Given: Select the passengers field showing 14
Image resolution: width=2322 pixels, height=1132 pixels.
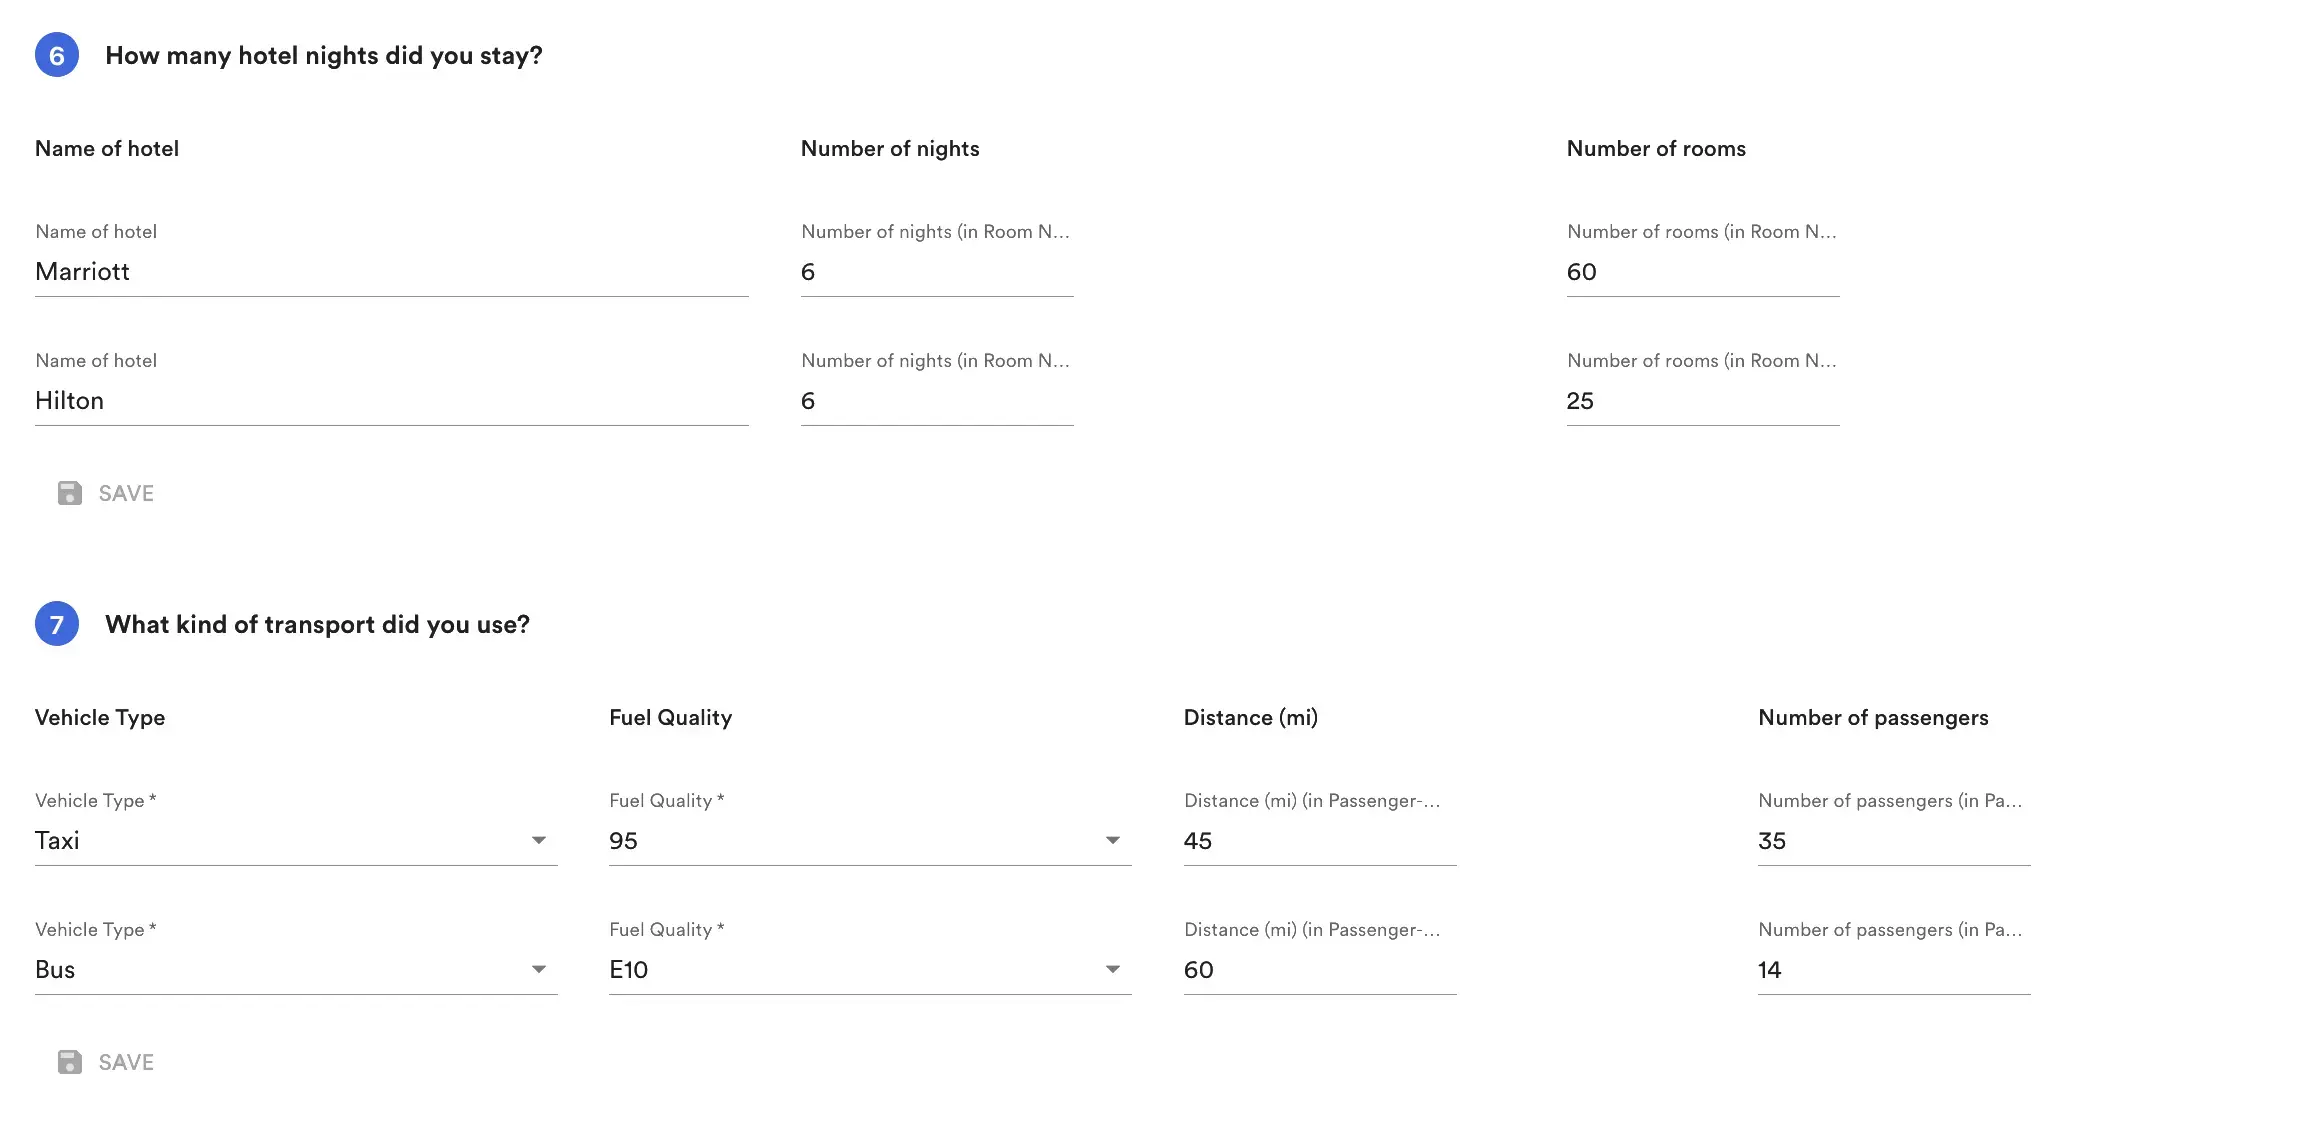Looking at the screenshot, I should click(1890, 969).
